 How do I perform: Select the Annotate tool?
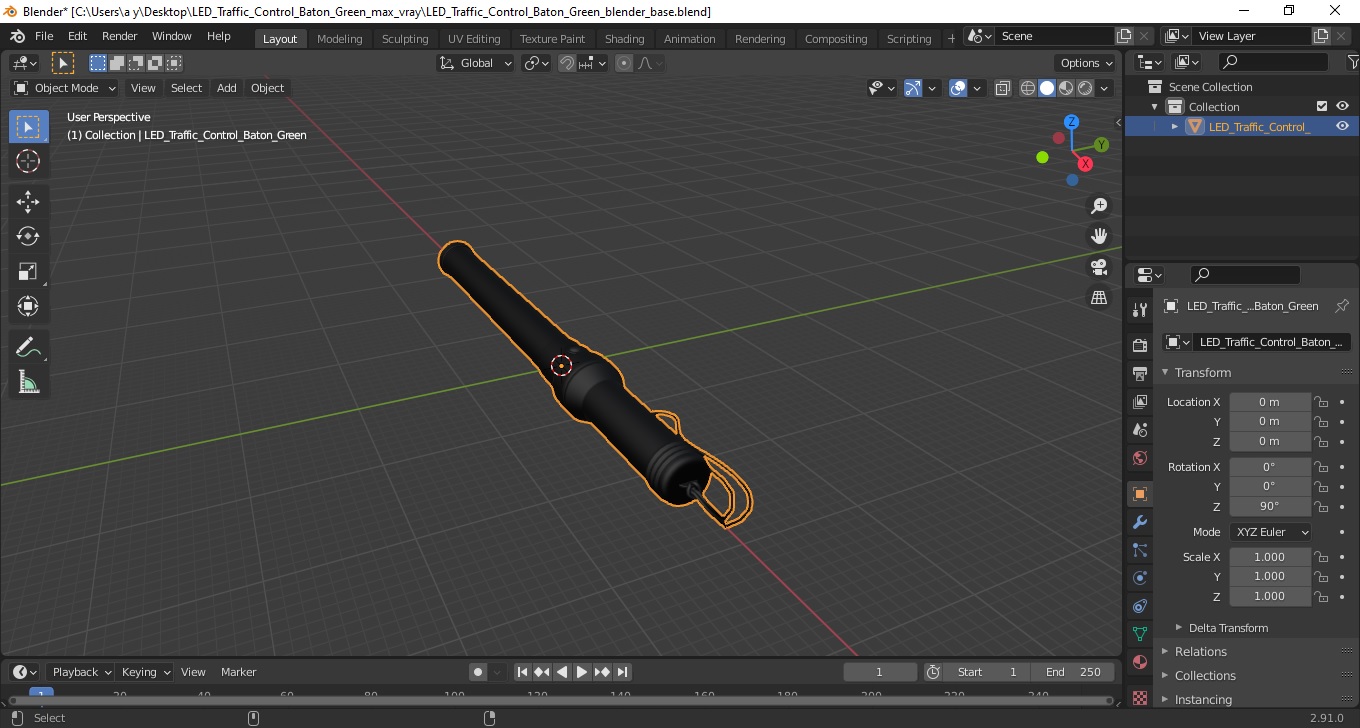[28, 347]
